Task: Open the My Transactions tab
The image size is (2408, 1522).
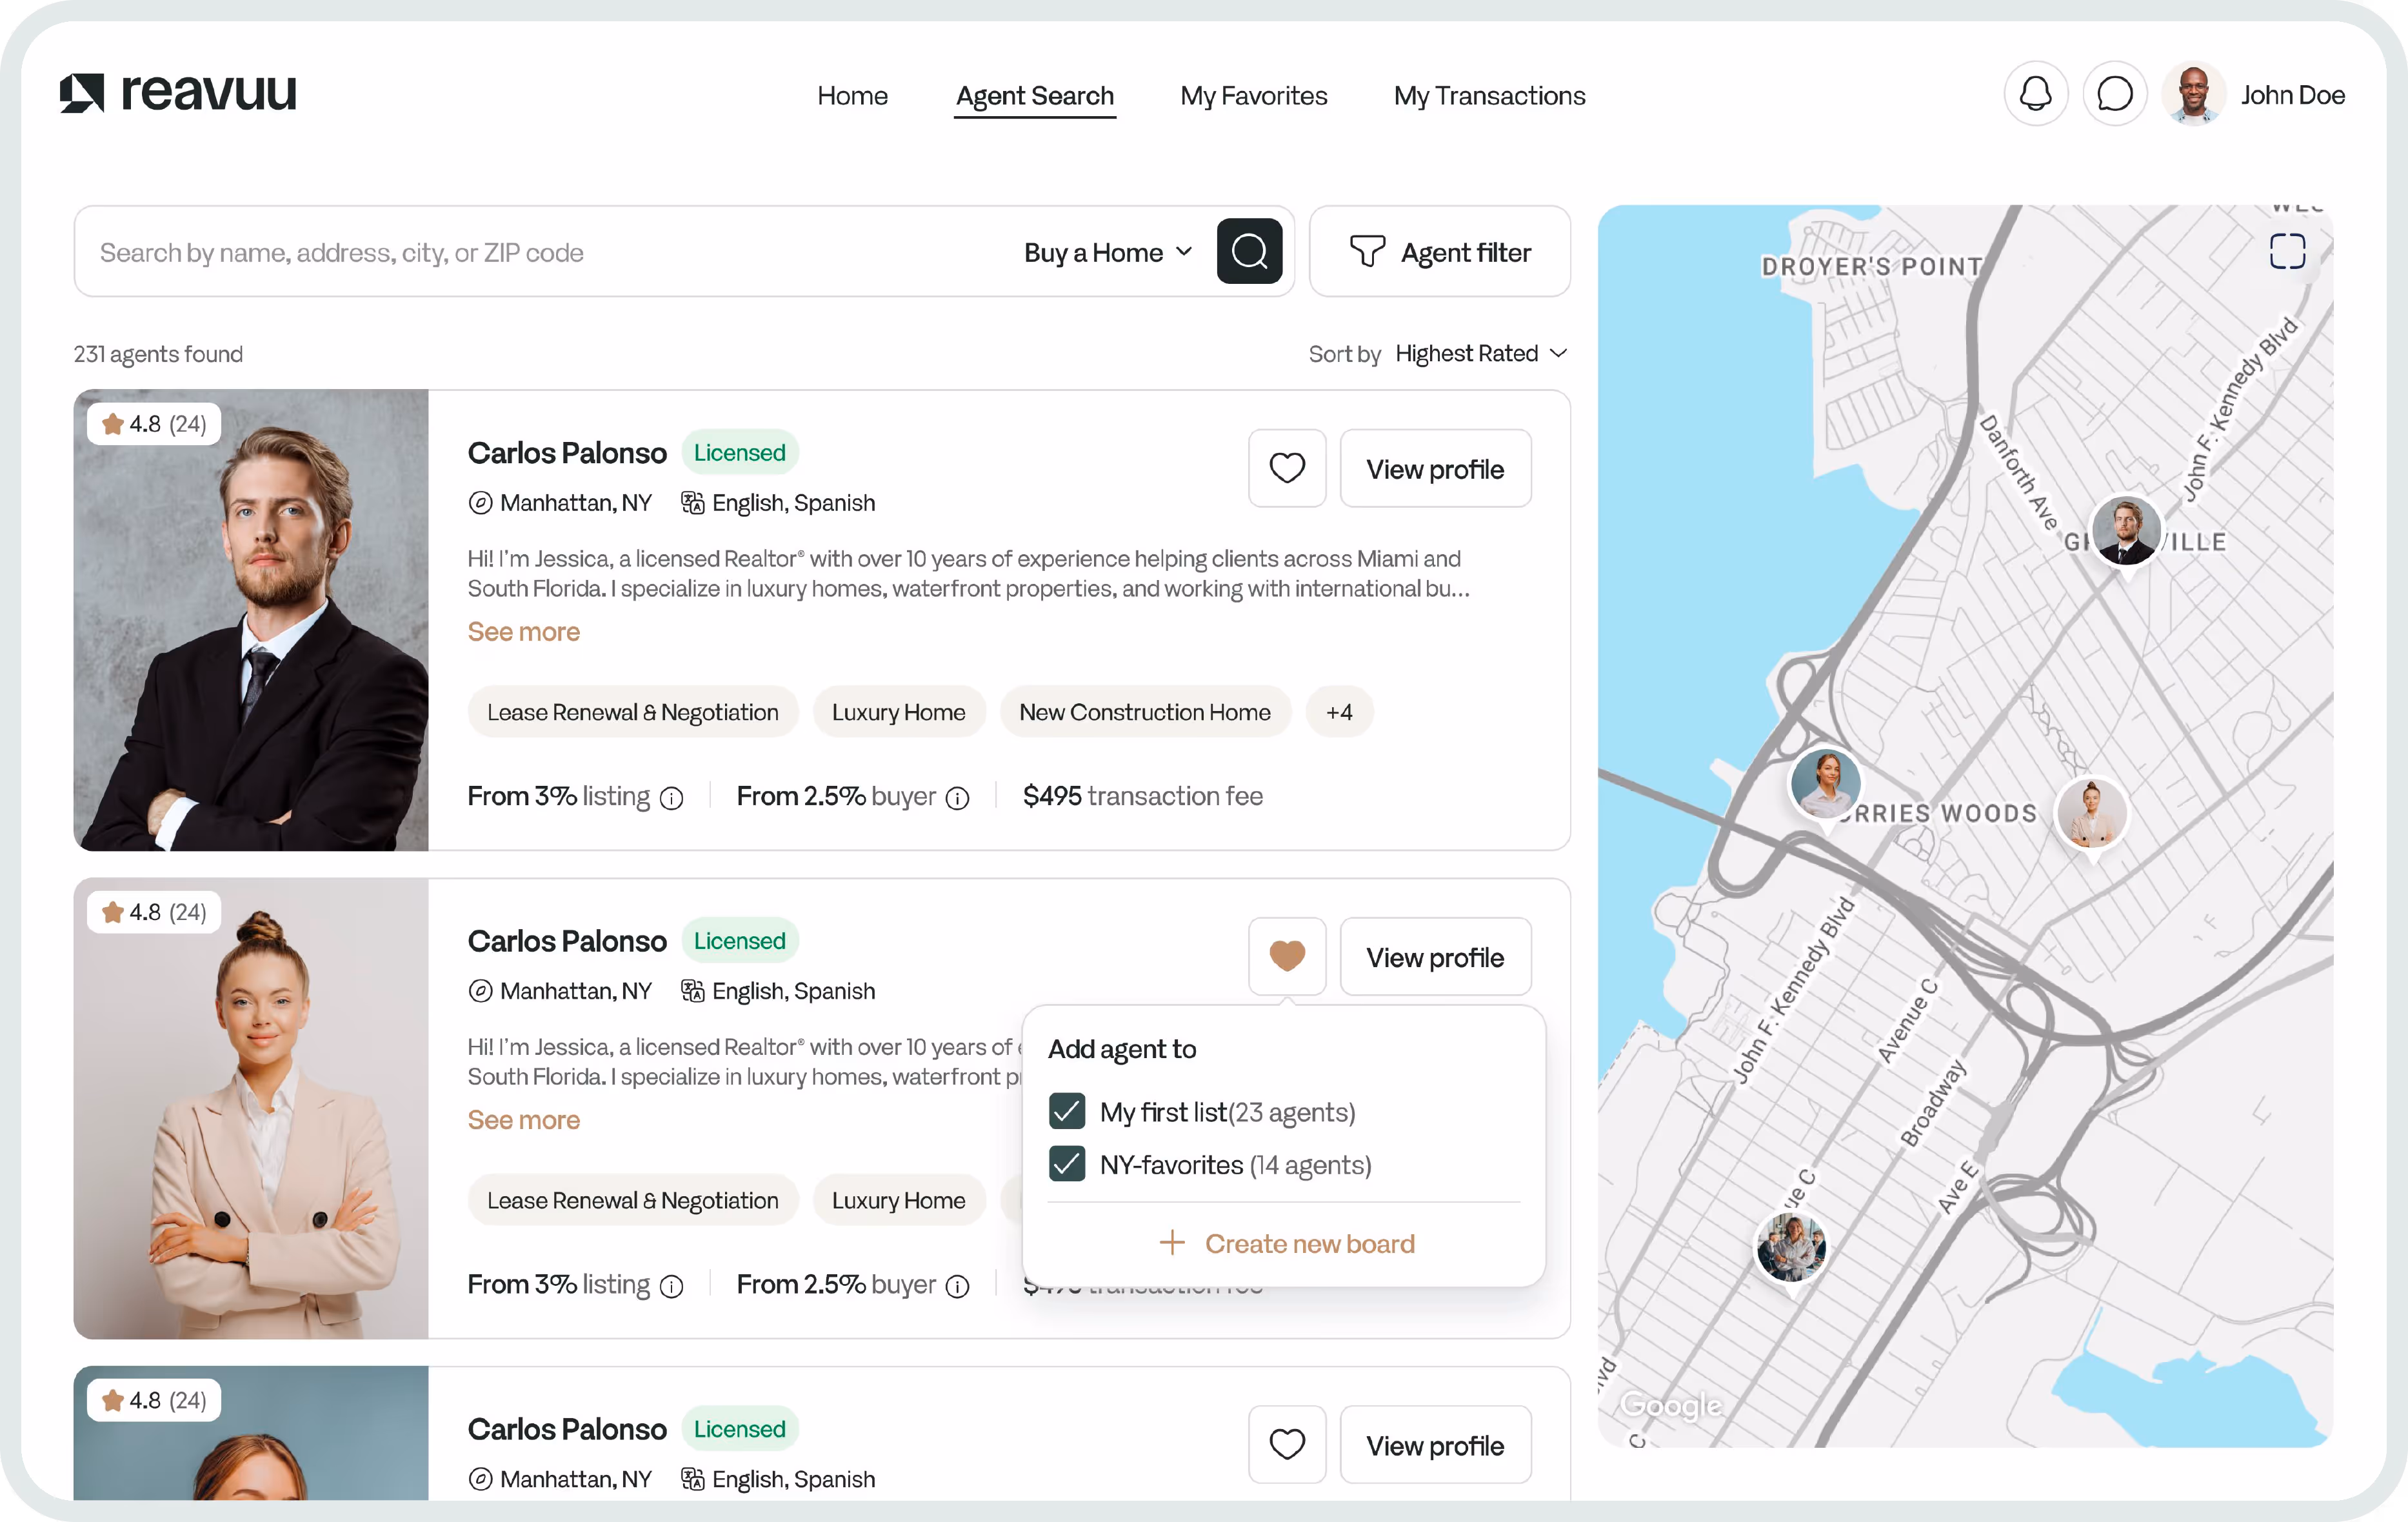Action: (1489, 96)
